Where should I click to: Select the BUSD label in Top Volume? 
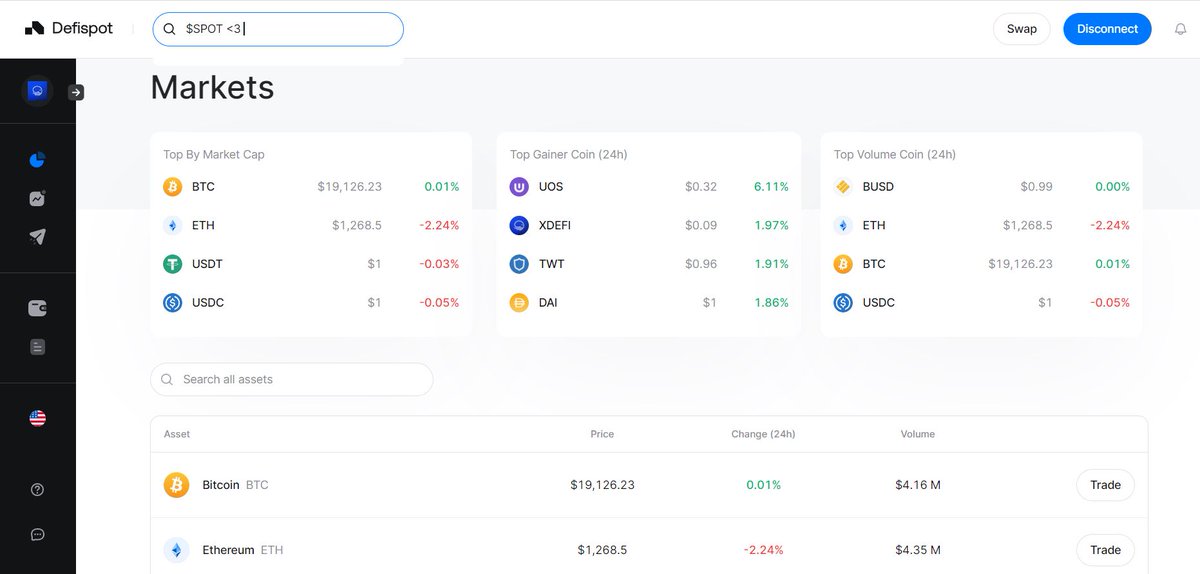coord(878,187)
